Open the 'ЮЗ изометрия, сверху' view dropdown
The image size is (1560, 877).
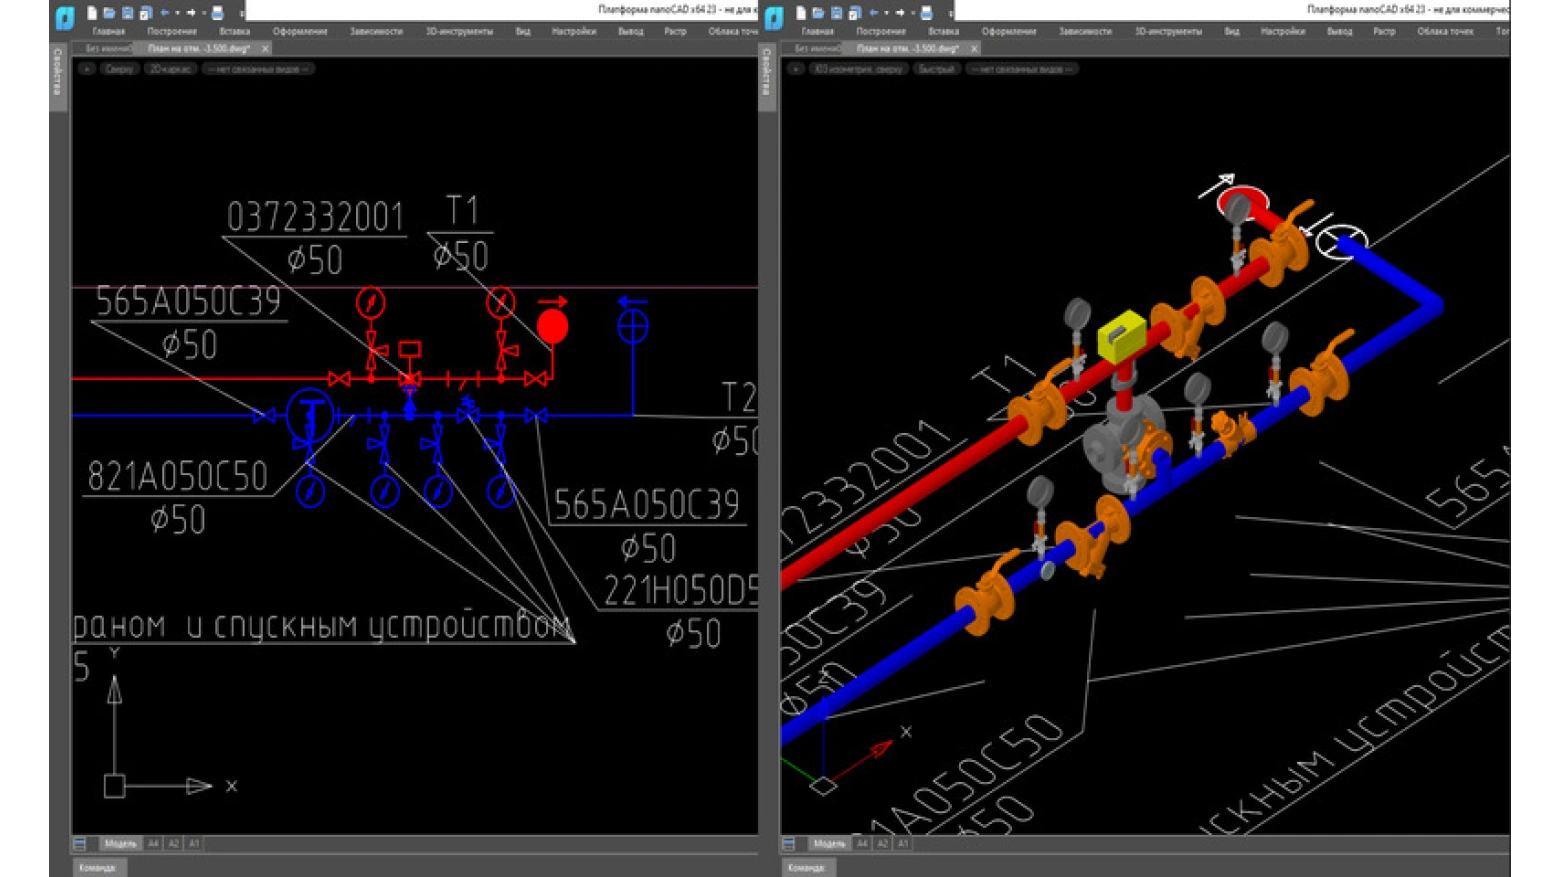(x=858, y=69)
